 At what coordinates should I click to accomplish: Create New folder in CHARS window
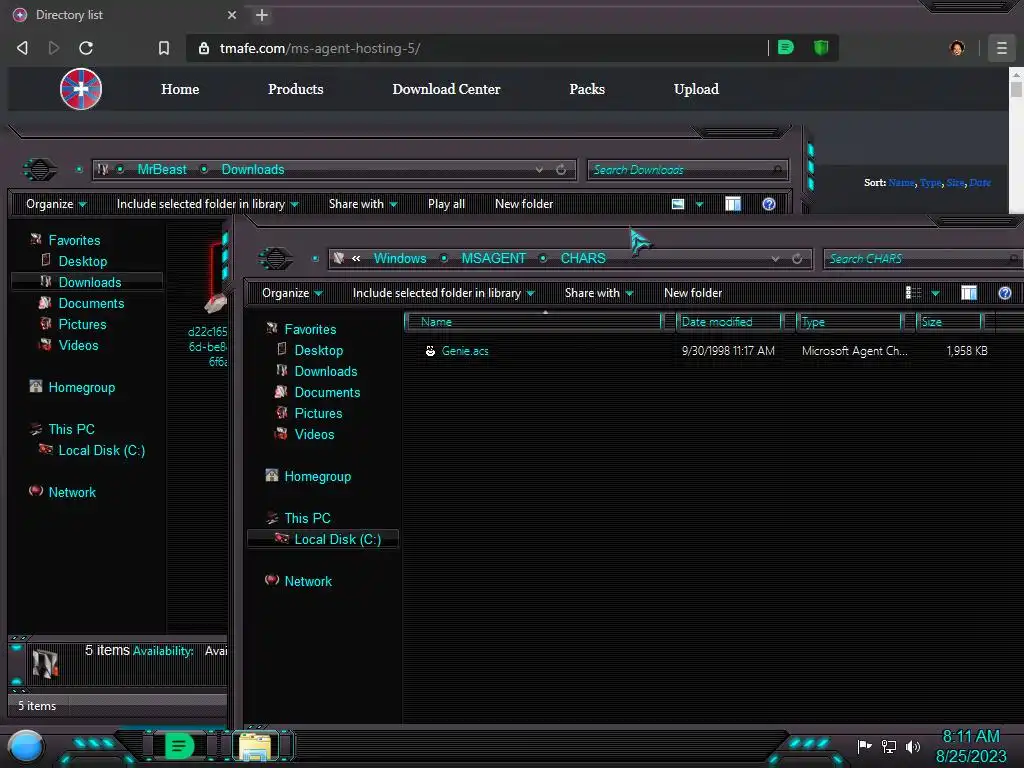coord(693,293)
